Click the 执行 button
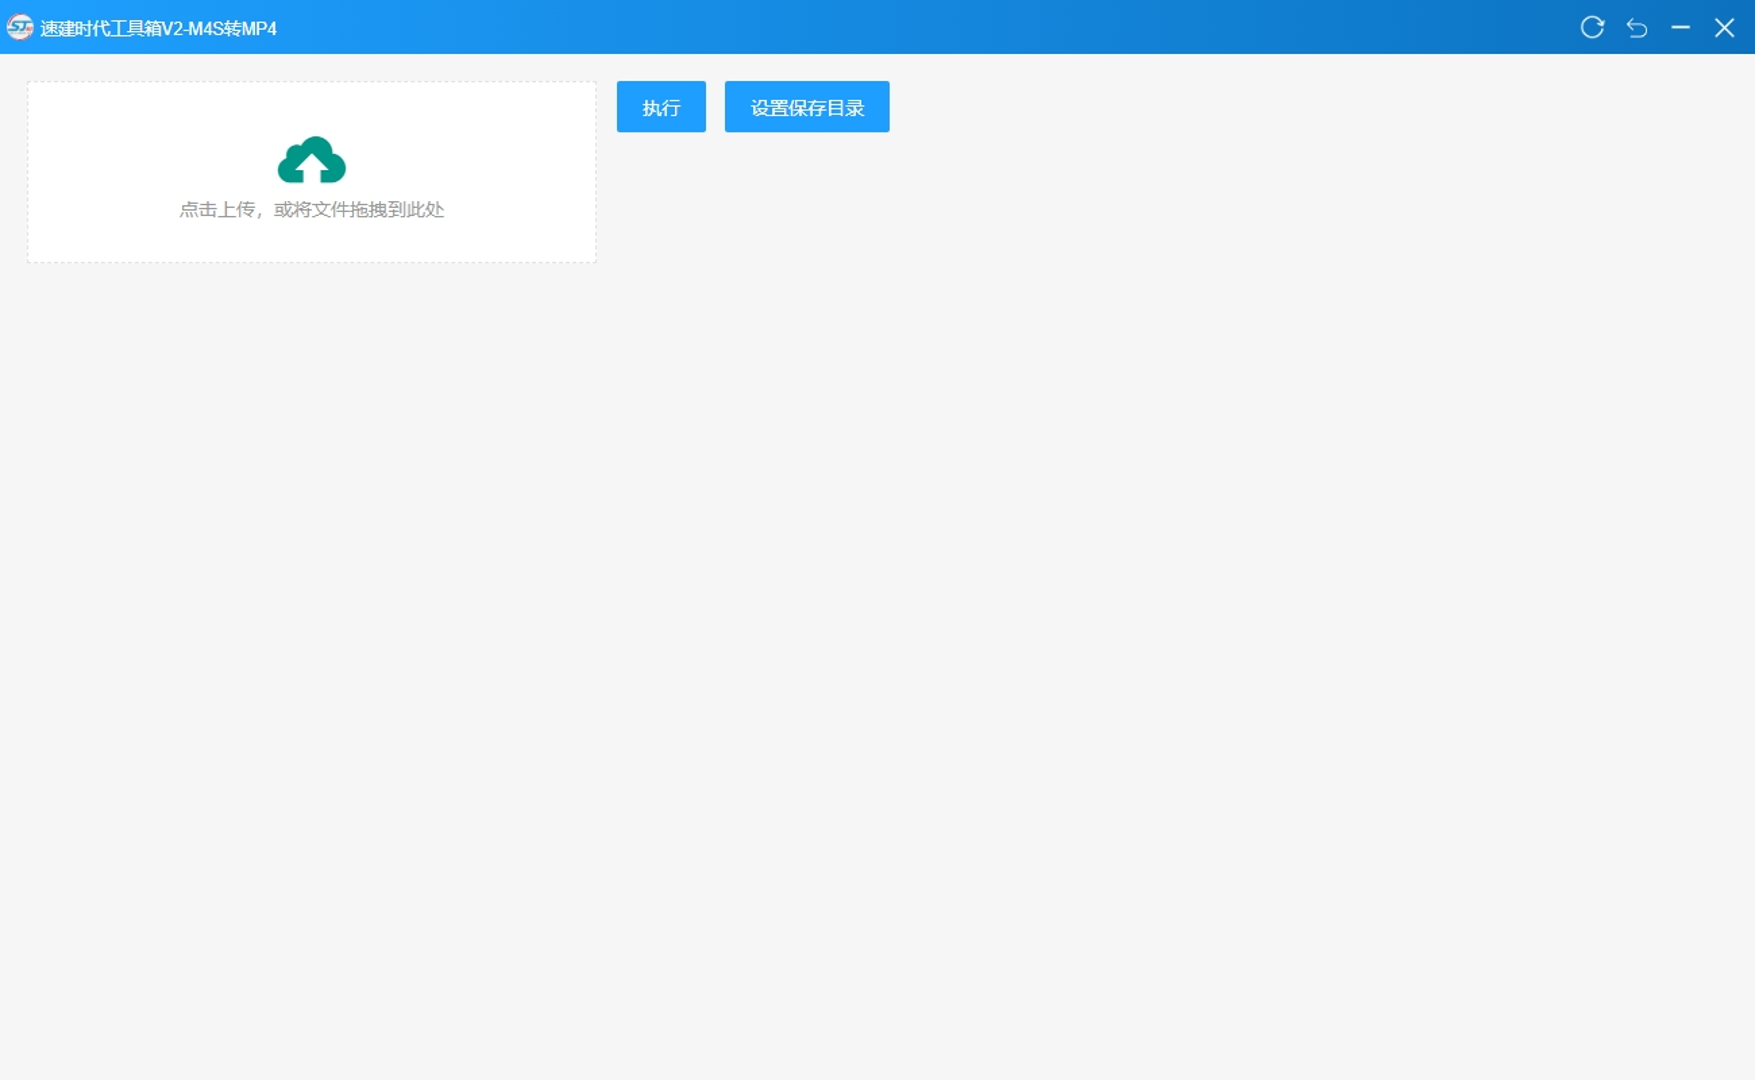This screenshot has height=1080, width=1755. tap(661, 107)
